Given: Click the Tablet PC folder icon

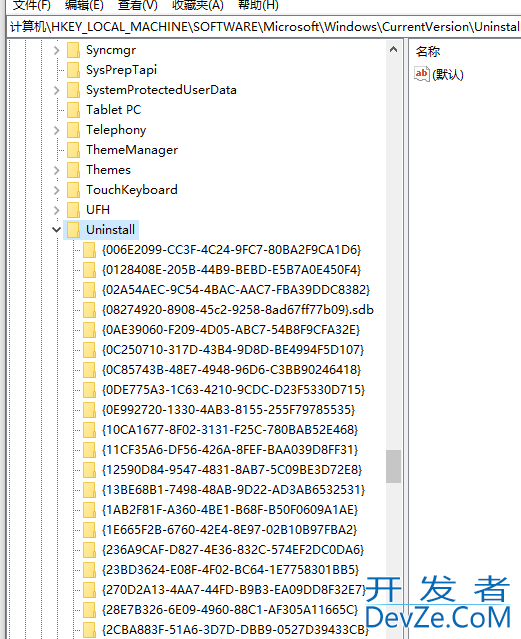Looking at the screenshot, I should 73,110.
